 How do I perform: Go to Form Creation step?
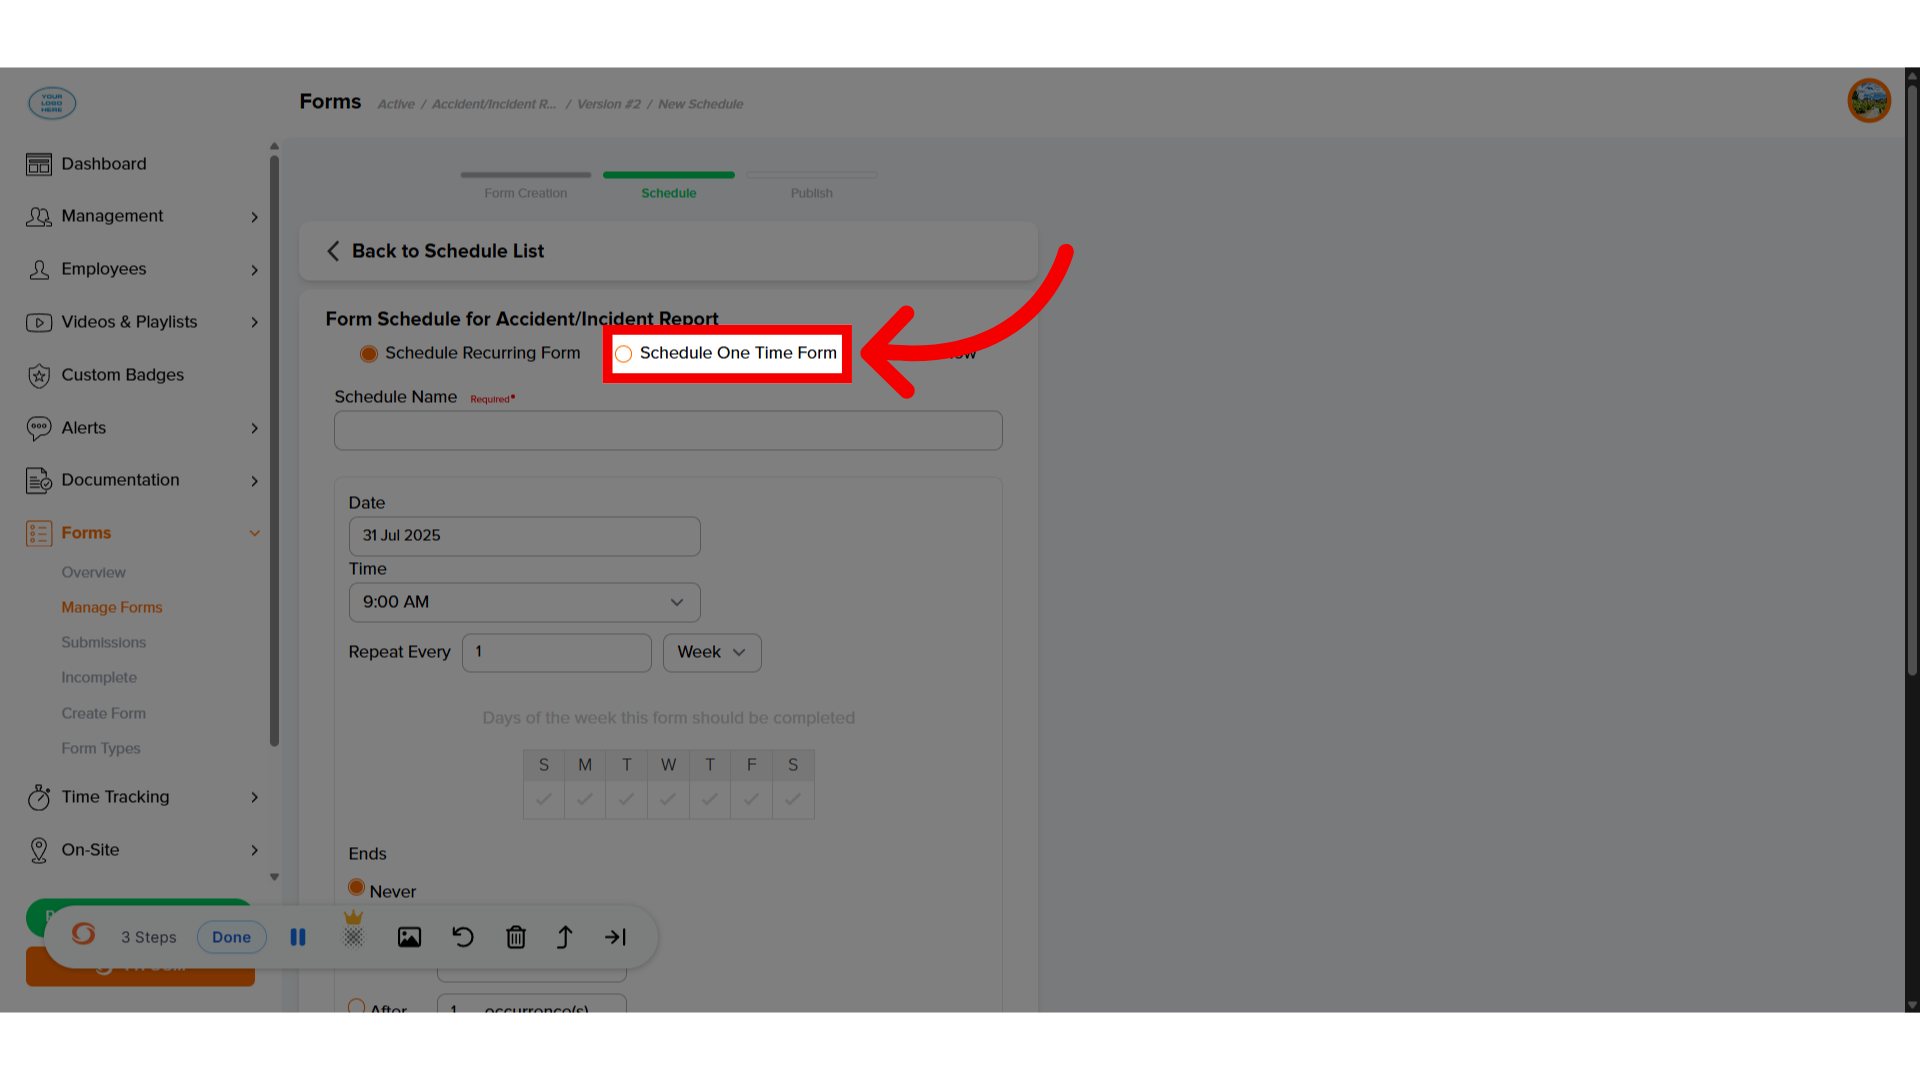(x=525, y=184)
